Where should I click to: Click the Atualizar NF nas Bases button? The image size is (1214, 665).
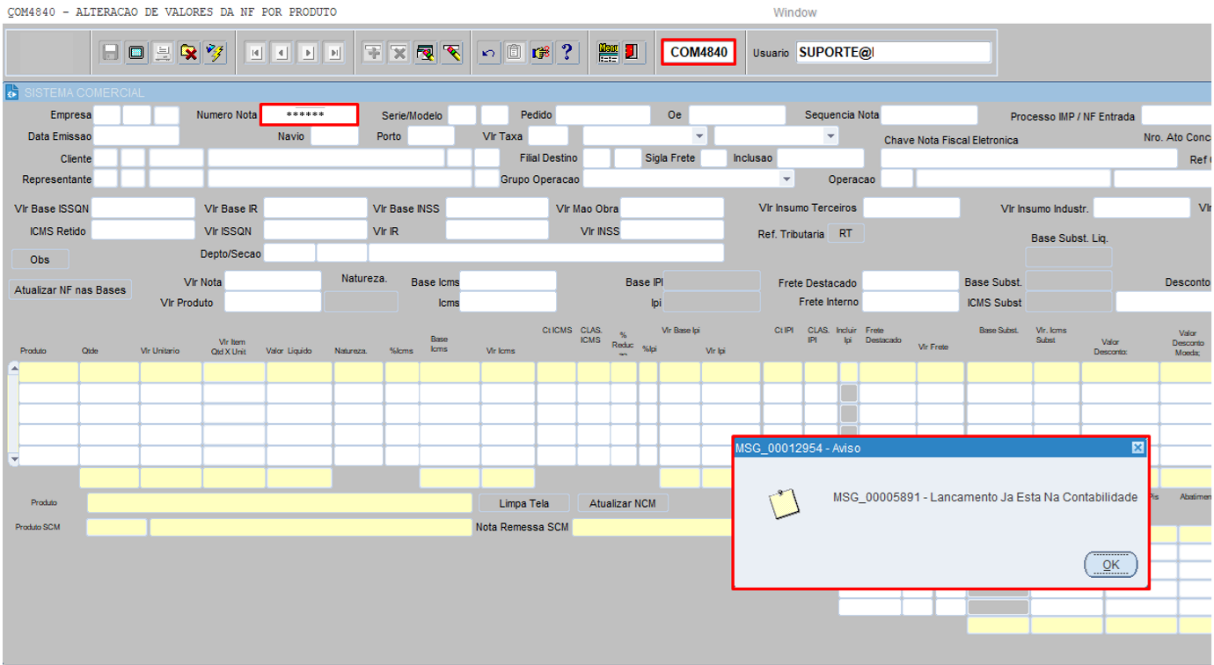(70, 290)
